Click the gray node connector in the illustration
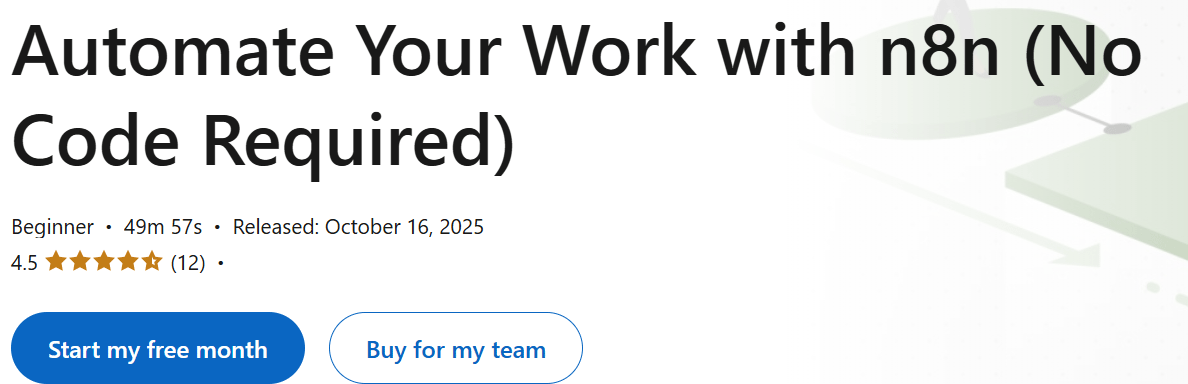This screenshot has width=1188, height=384. 1082,114
